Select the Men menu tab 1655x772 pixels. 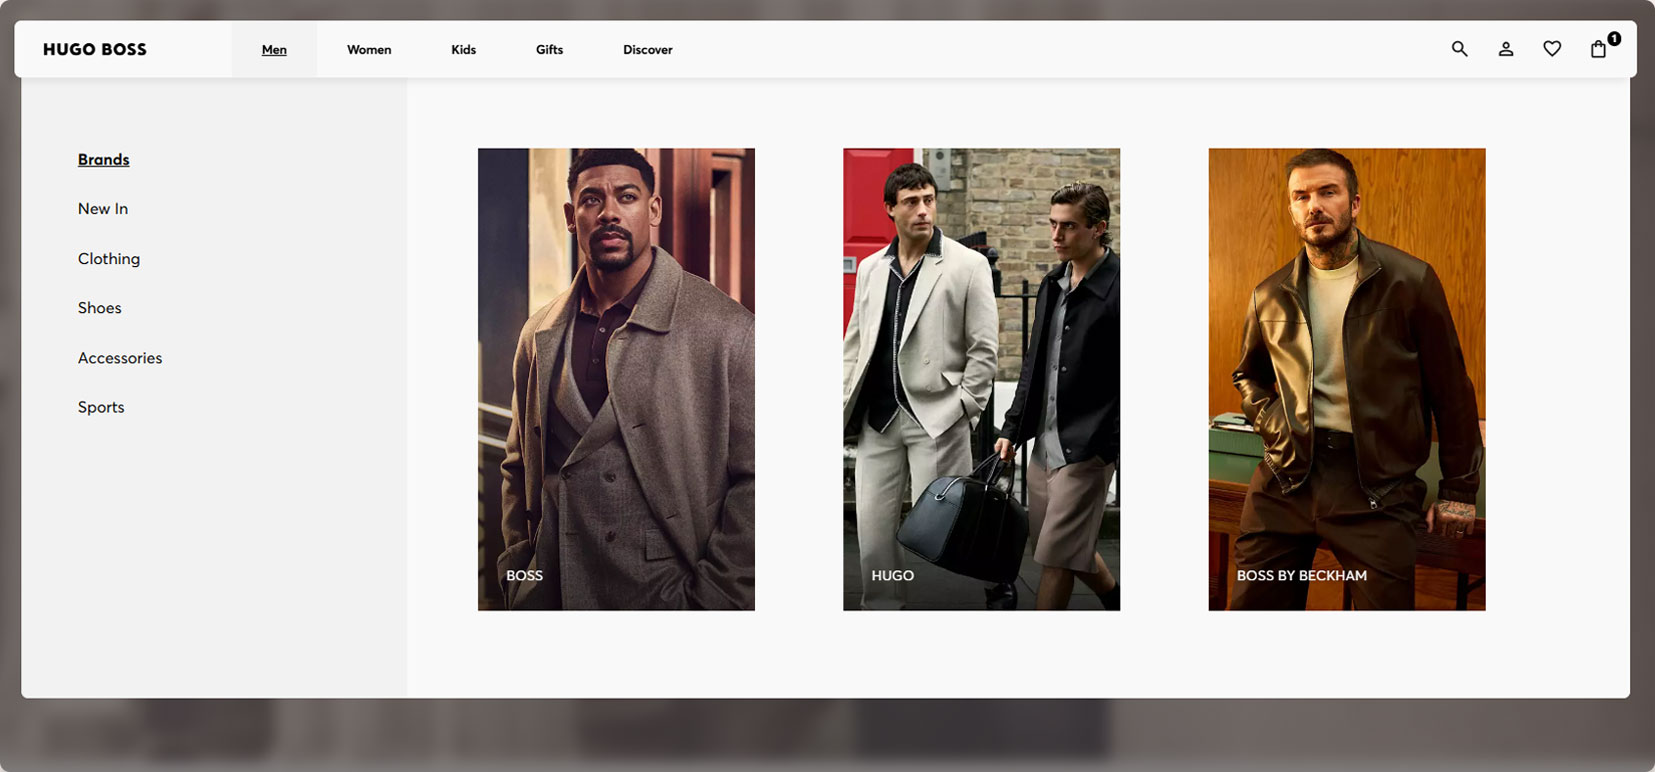[x=274, y=49]
